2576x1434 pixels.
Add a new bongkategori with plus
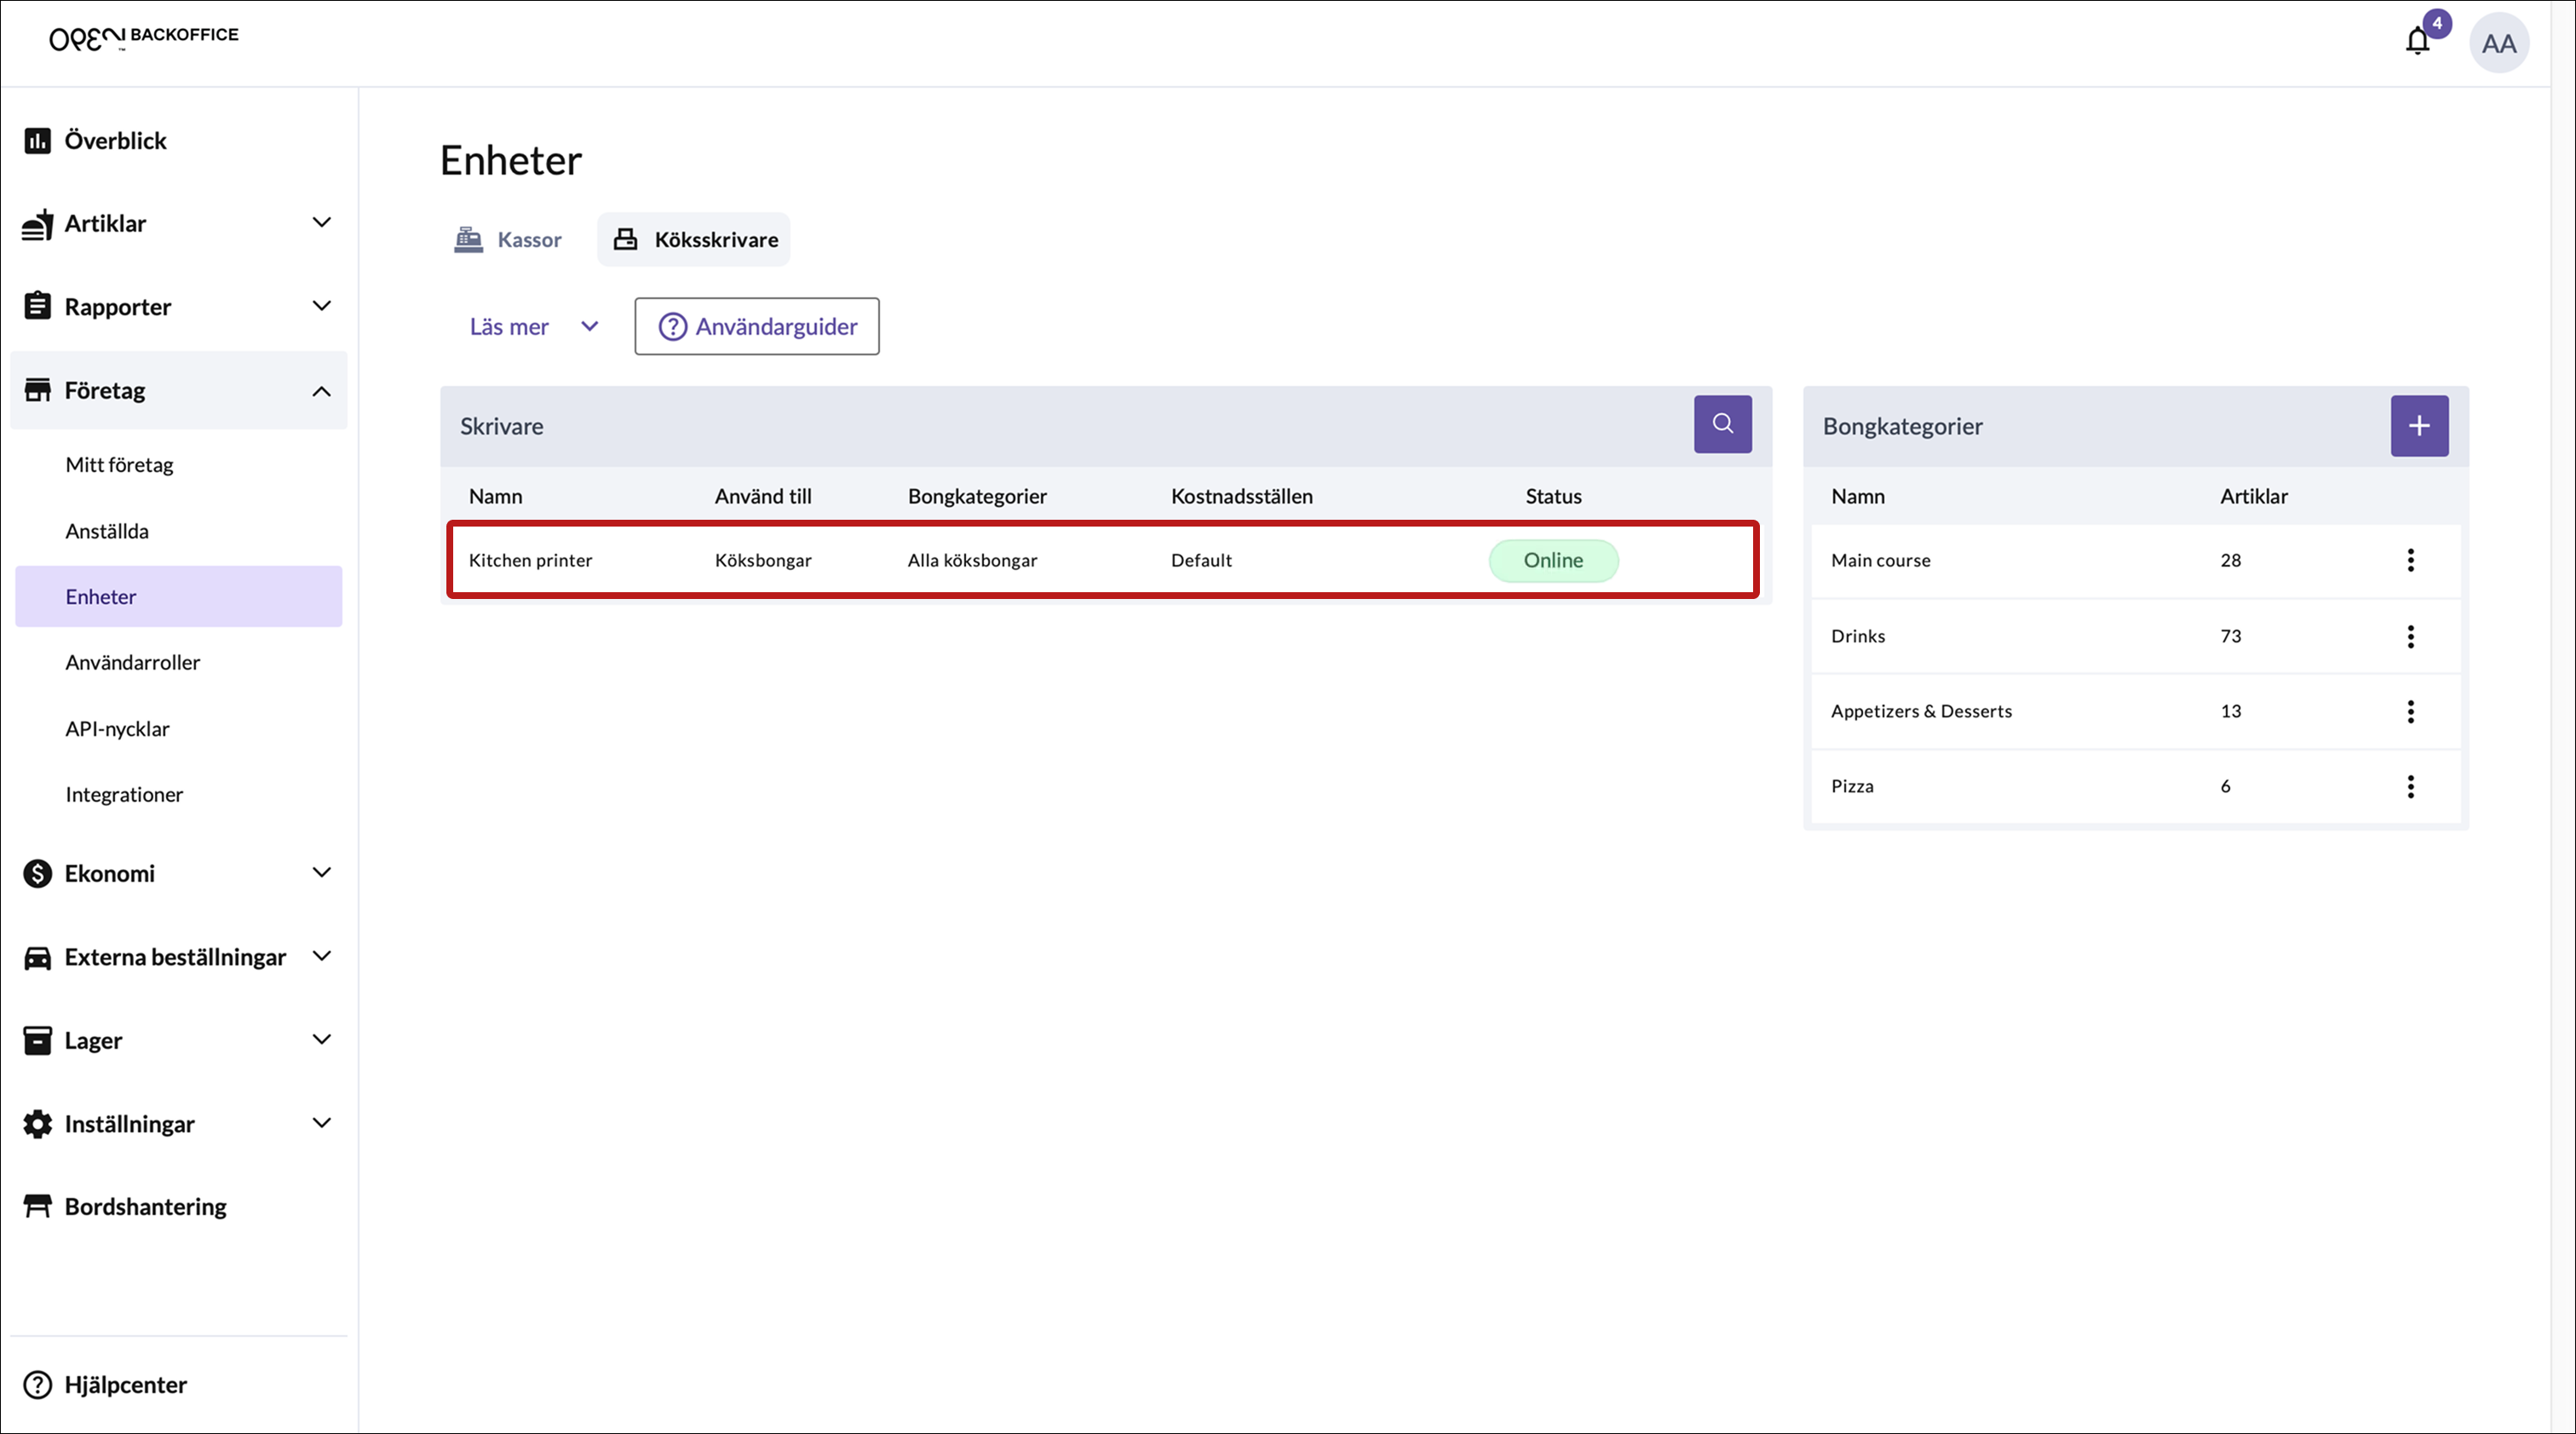coord(2418,426)
